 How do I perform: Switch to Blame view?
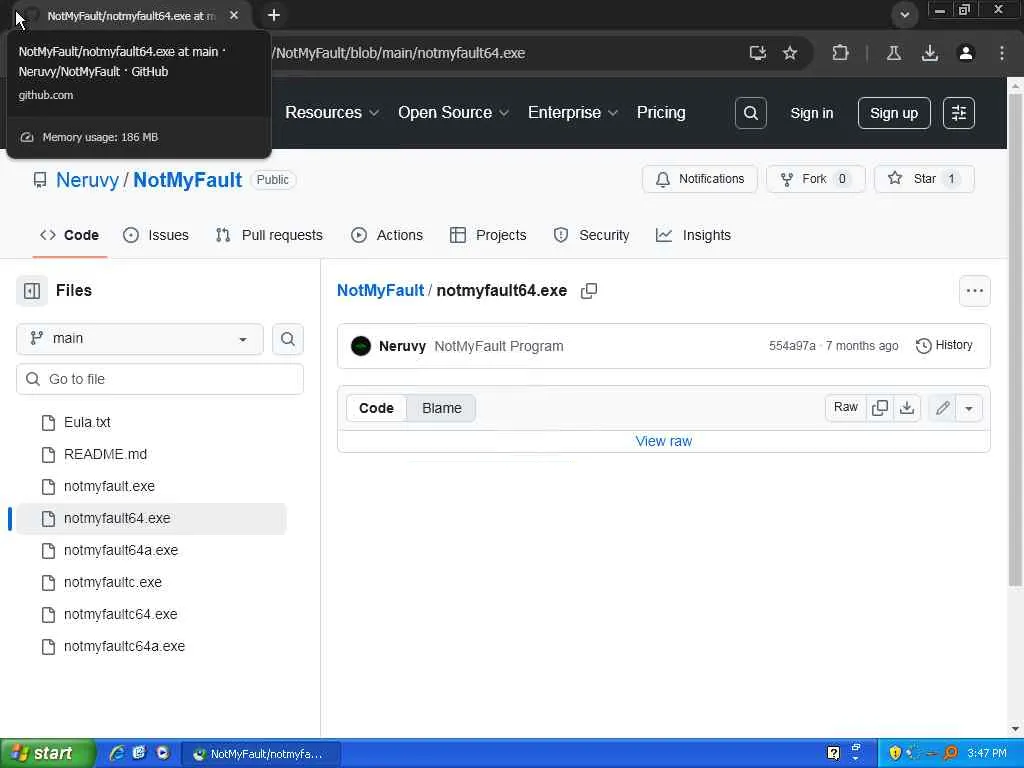441,408
